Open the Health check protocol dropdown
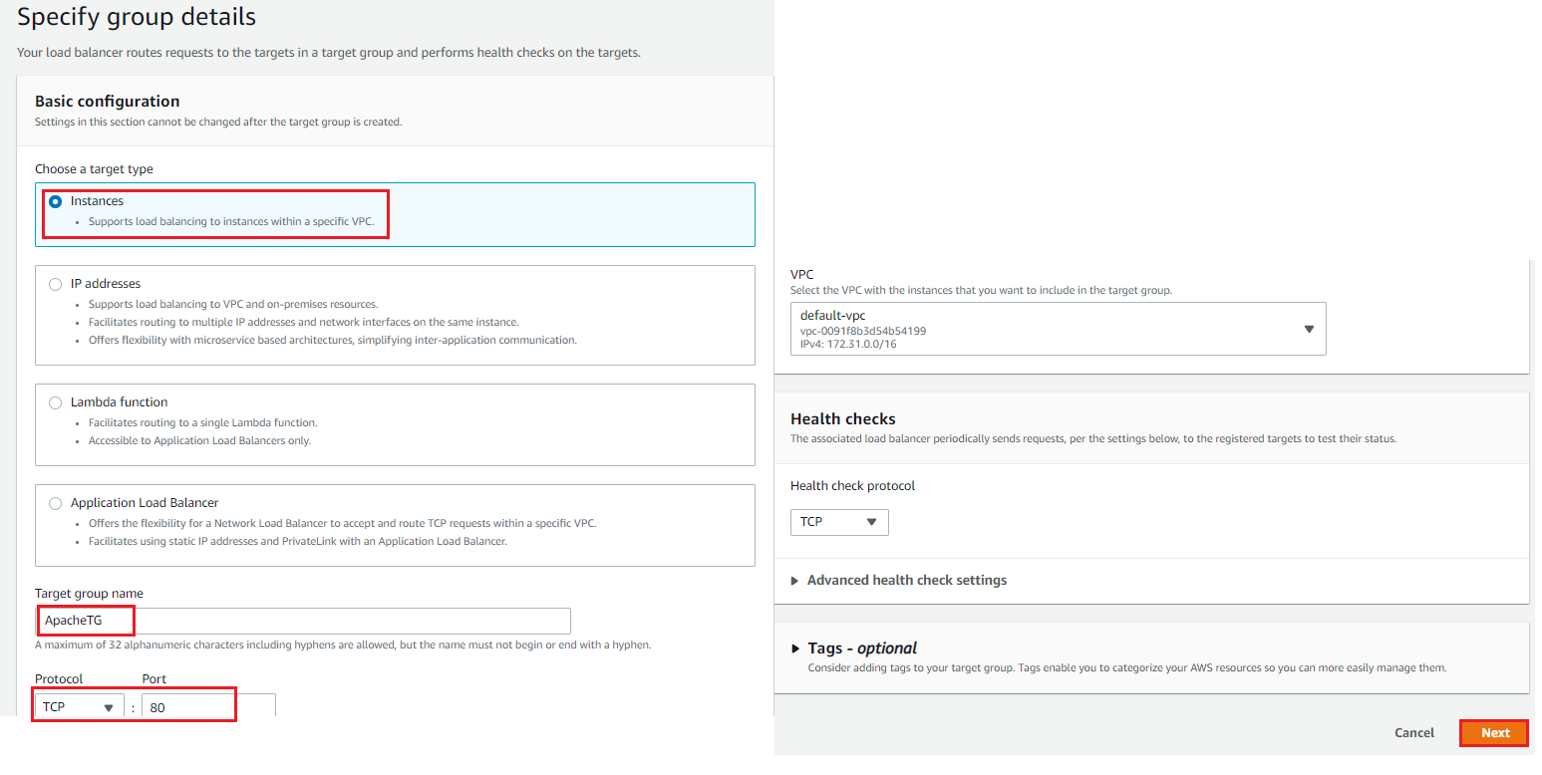The width and height of the screenshot is (1542, 775). click(x=838, y=522)
